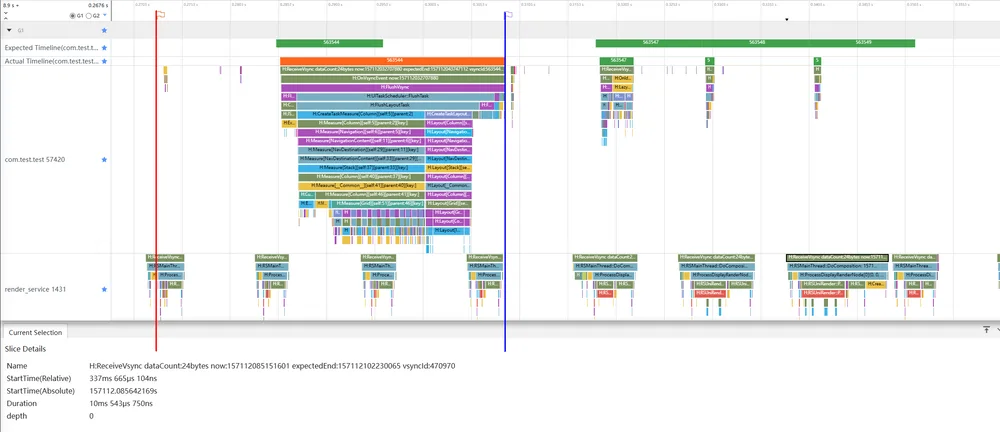The image size is (1000, 432).
Task: Toggle the star on render_service 1431 row
Action: click(x=105, y=289)
